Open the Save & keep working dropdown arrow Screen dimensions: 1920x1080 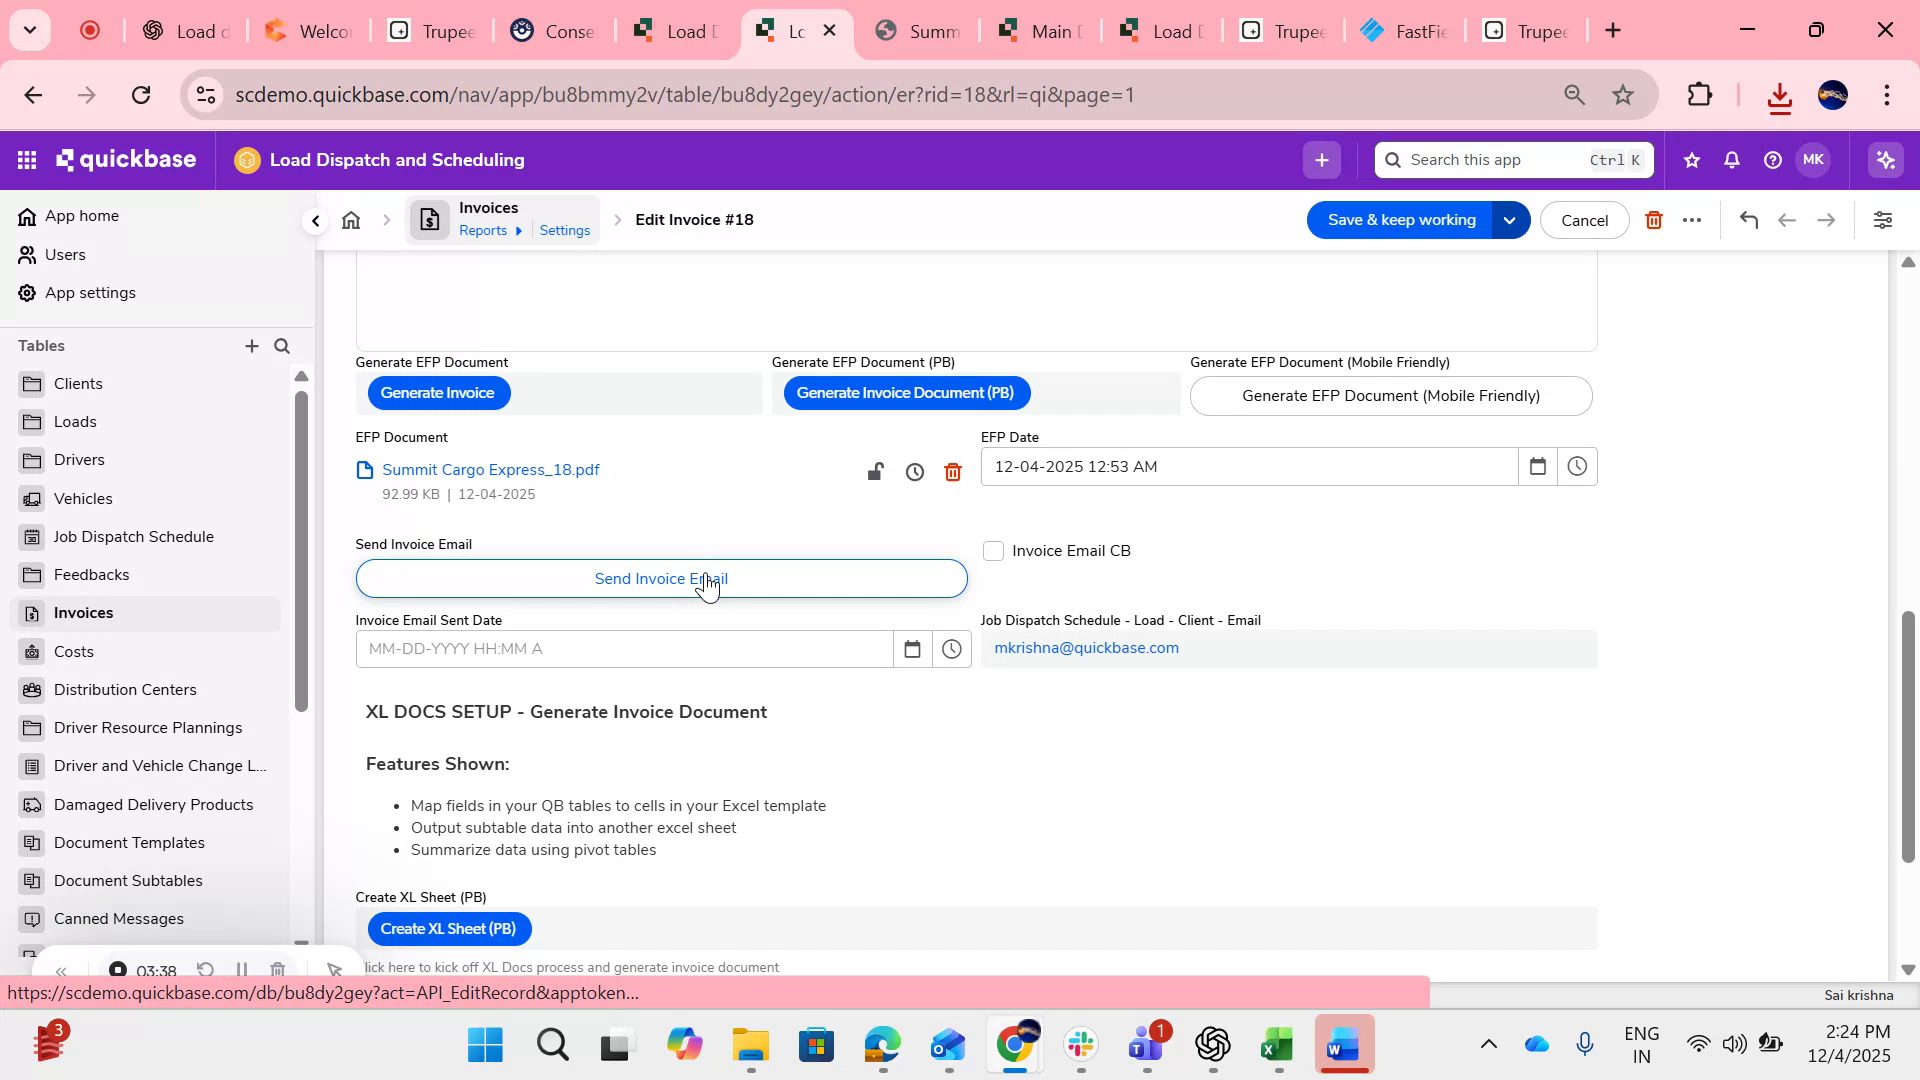(1510, 219)
